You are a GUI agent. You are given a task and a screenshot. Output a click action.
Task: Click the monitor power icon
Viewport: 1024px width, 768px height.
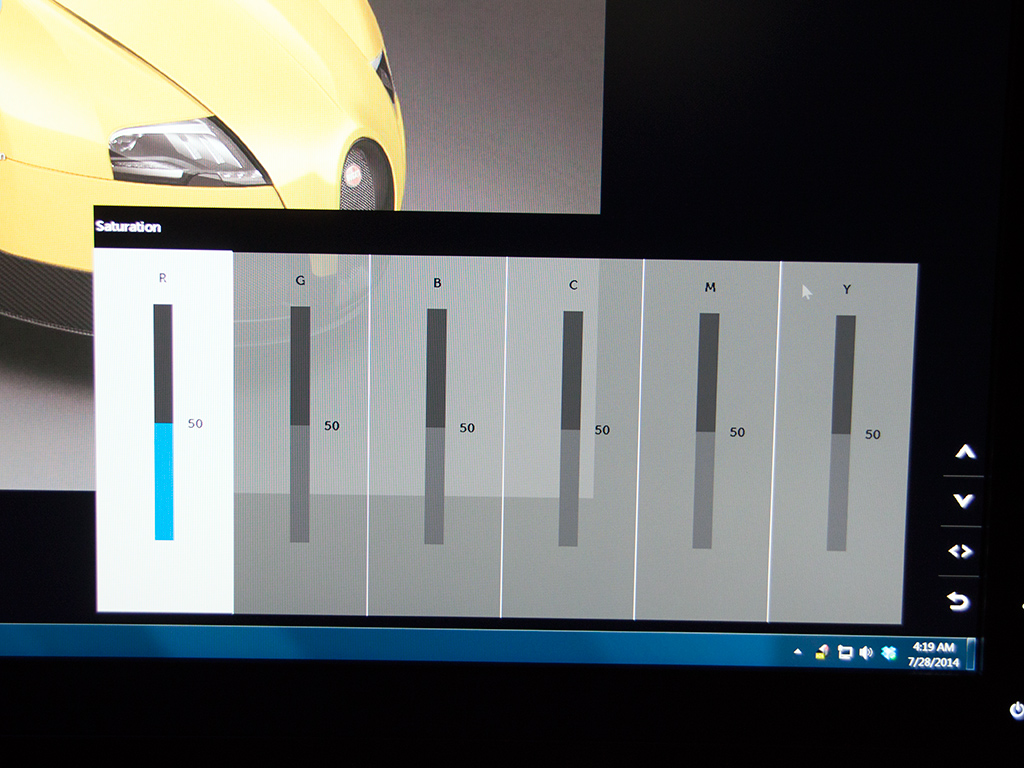tap(1016, 709)
